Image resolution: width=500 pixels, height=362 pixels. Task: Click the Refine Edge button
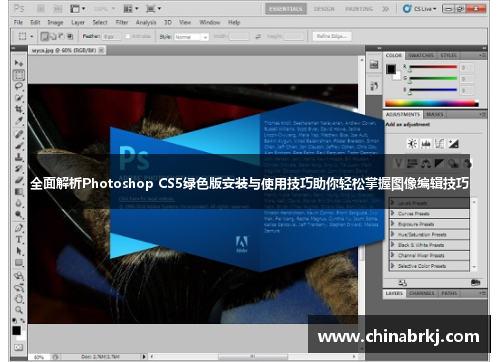[x=332, y=36]
